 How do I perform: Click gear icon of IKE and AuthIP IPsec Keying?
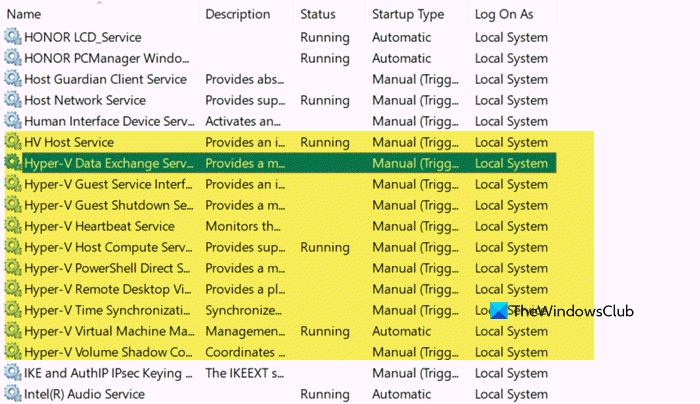12,372
